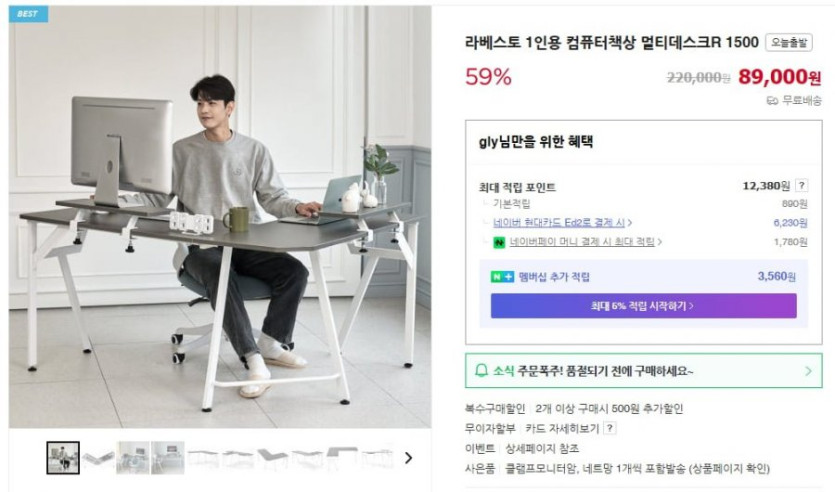Click the 멤버십 추가 적립 label
This screenshot has width=835, height=492.
(554, 277)
